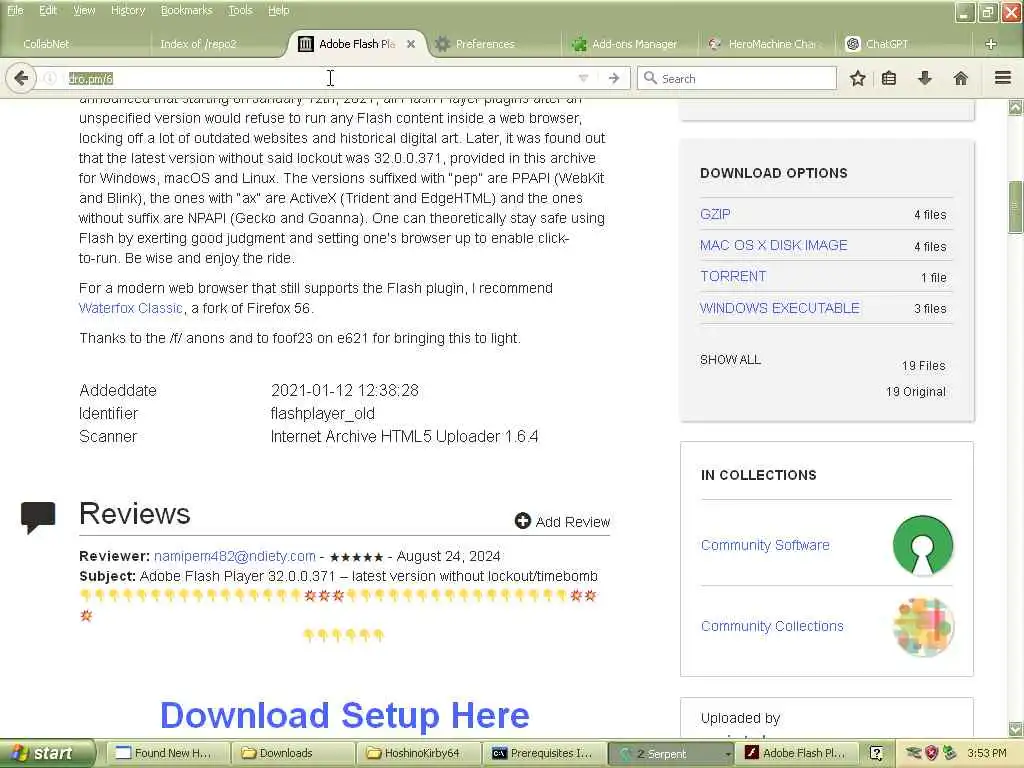Screen dimensions: 1024x768
Task: Close the Adobe Flash Player tab
Action: 411,44
